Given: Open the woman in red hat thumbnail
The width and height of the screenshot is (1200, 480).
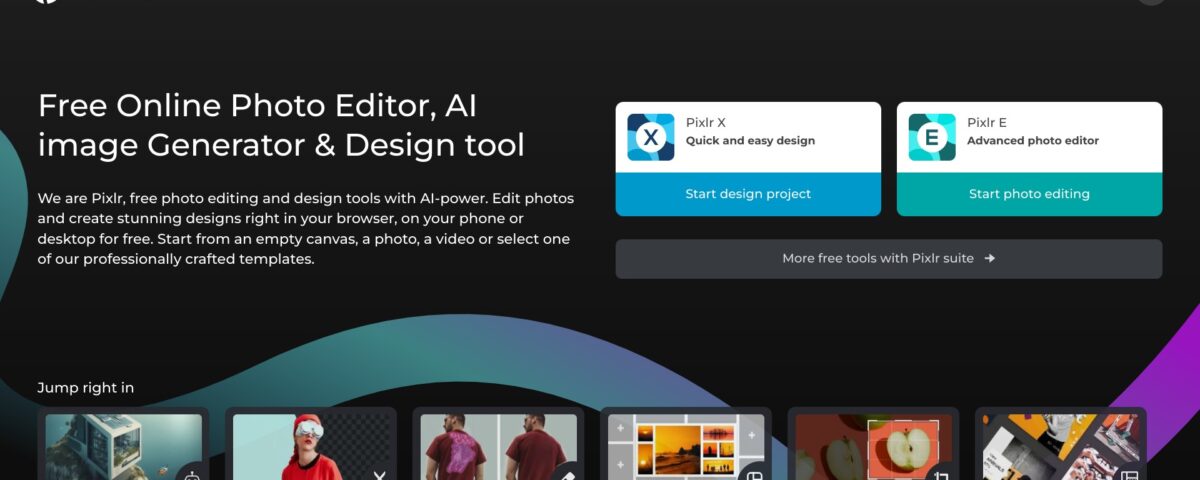Looking at the screenshot, I should (x=298, y=445).
